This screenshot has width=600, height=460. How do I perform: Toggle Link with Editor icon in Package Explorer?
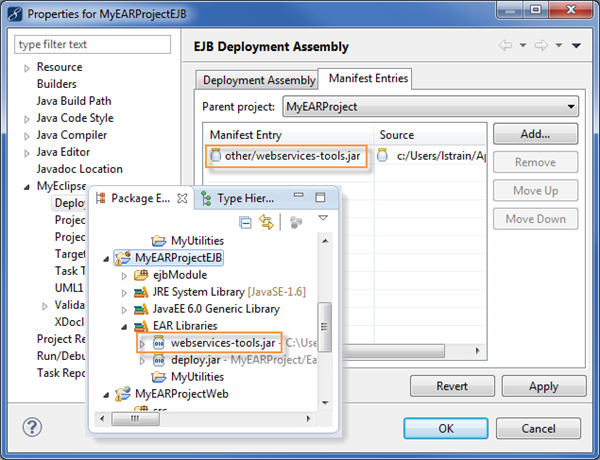[x=267, y=221]
